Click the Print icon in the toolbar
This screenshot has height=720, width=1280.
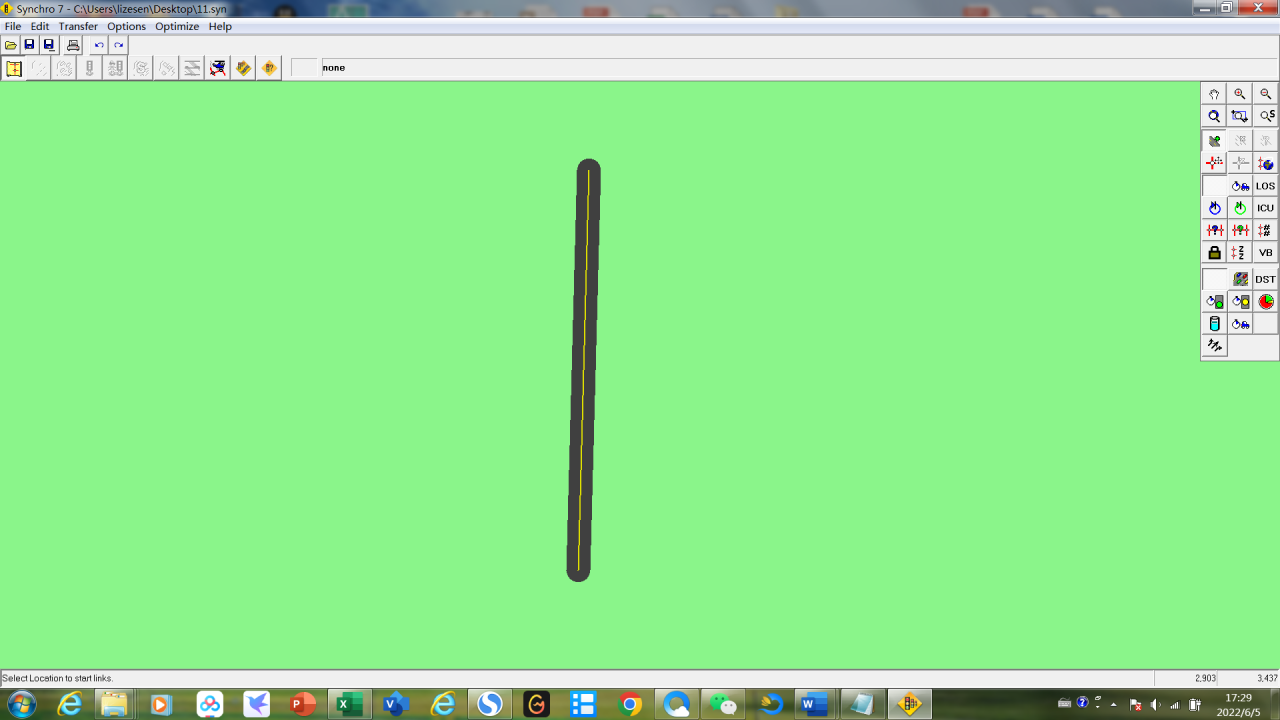[x=73, y=45]
